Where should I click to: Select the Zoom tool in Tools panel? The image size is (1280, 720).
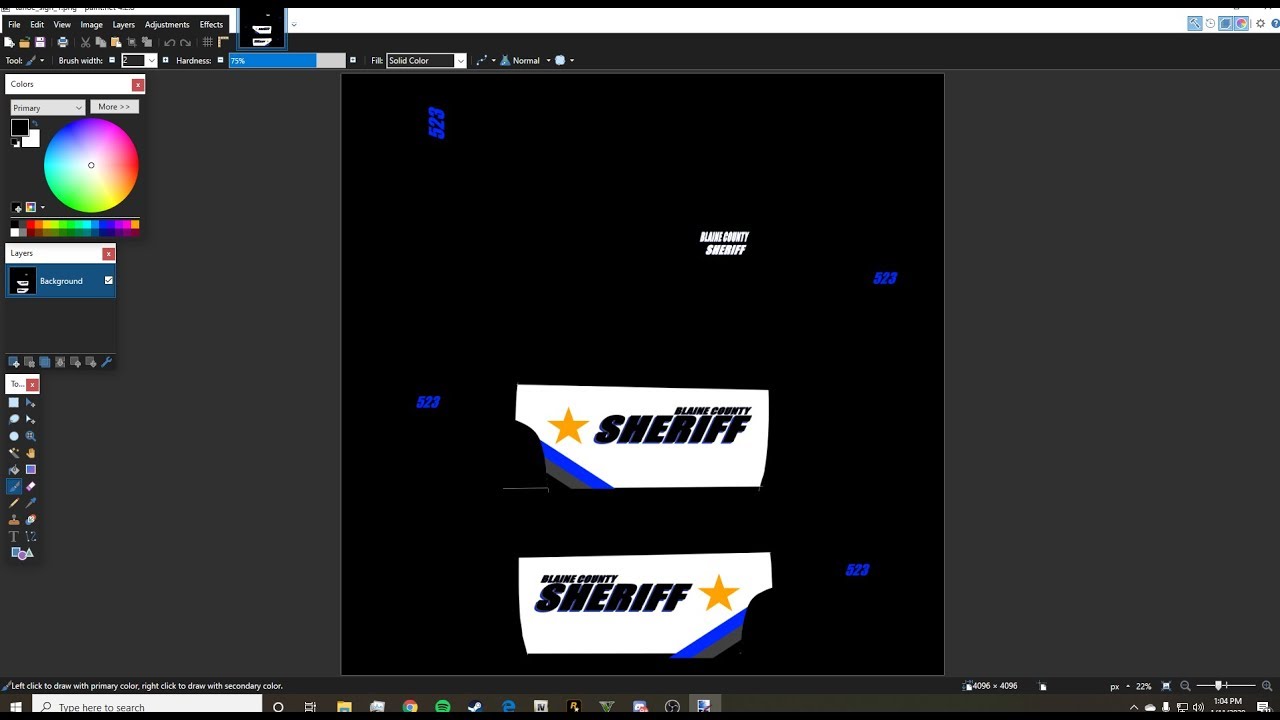[x=31, y=436]
